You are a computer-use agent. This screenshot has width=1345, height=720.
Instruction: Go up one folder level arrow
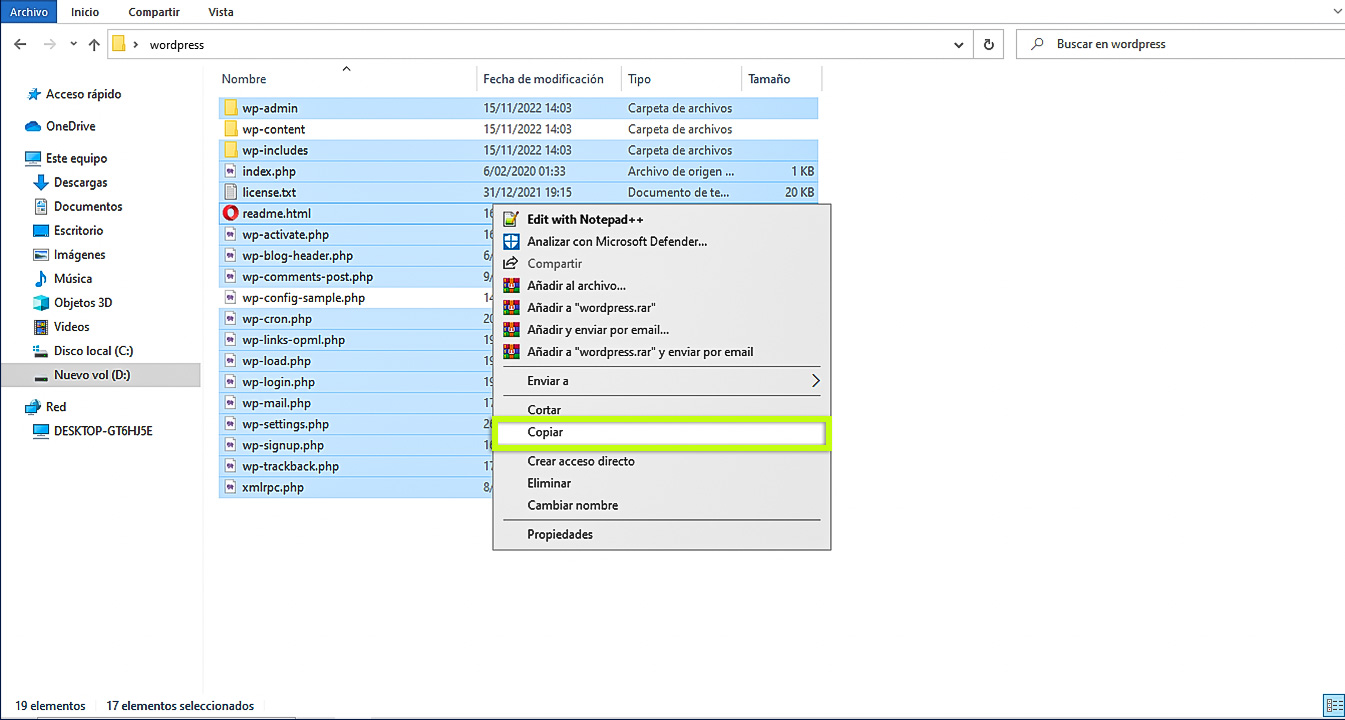tap(95, 44)
